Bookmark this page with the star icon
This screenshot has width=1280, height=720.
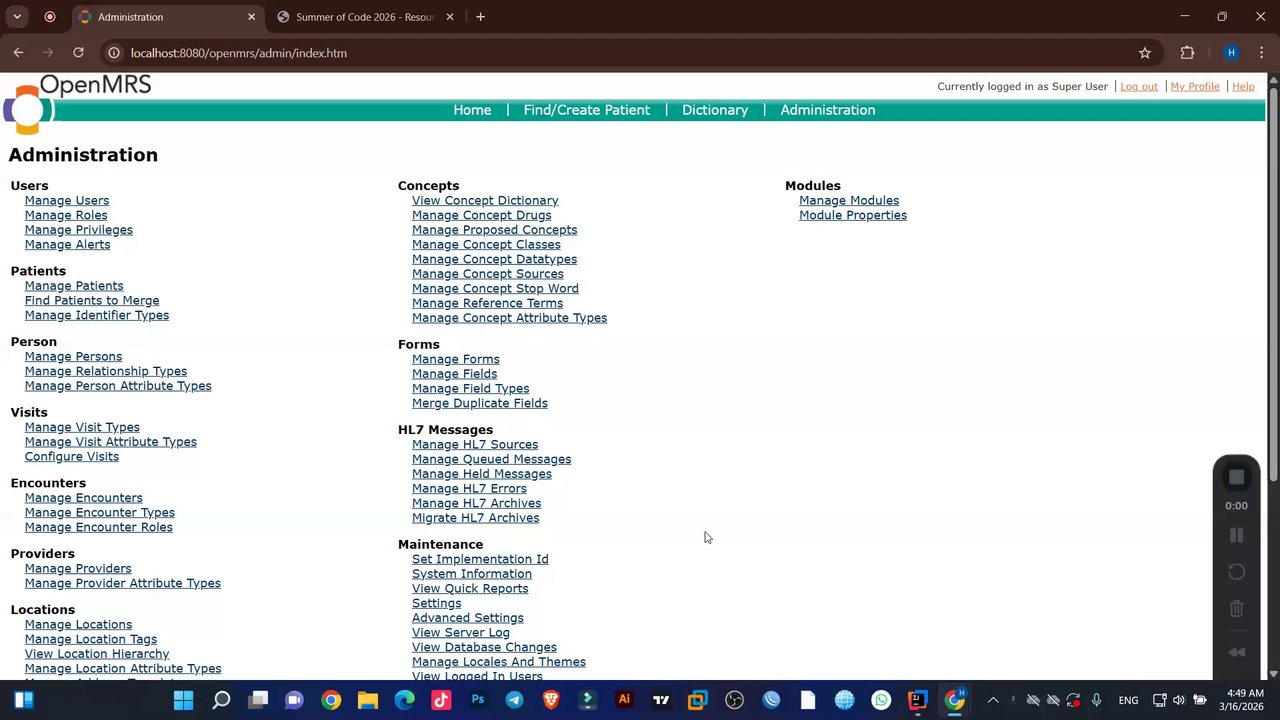point(1145,53)
